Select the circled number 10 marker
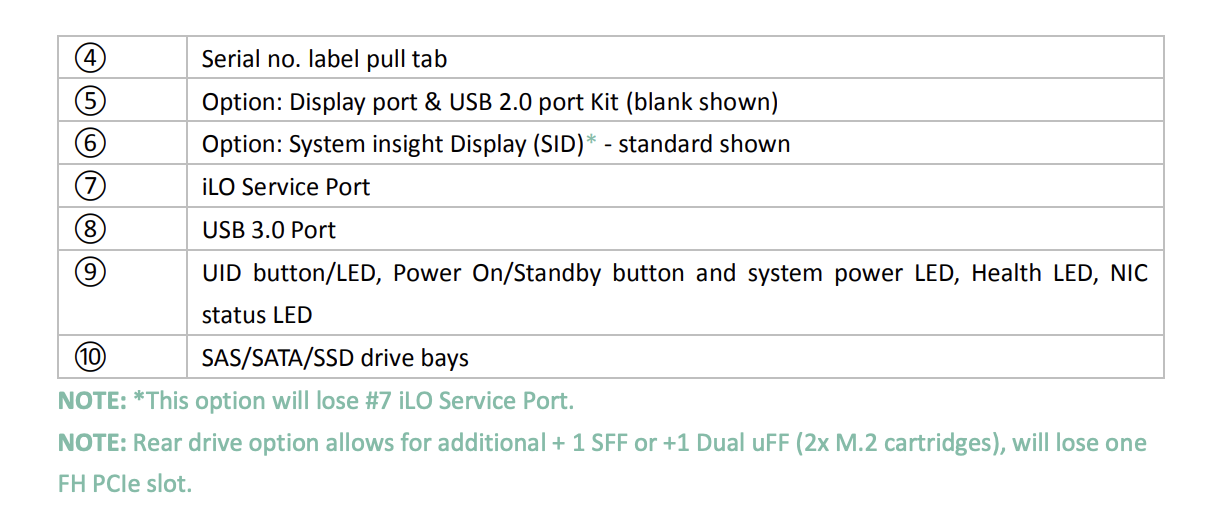Viewport: 1220px width, 512px height. 90,357
